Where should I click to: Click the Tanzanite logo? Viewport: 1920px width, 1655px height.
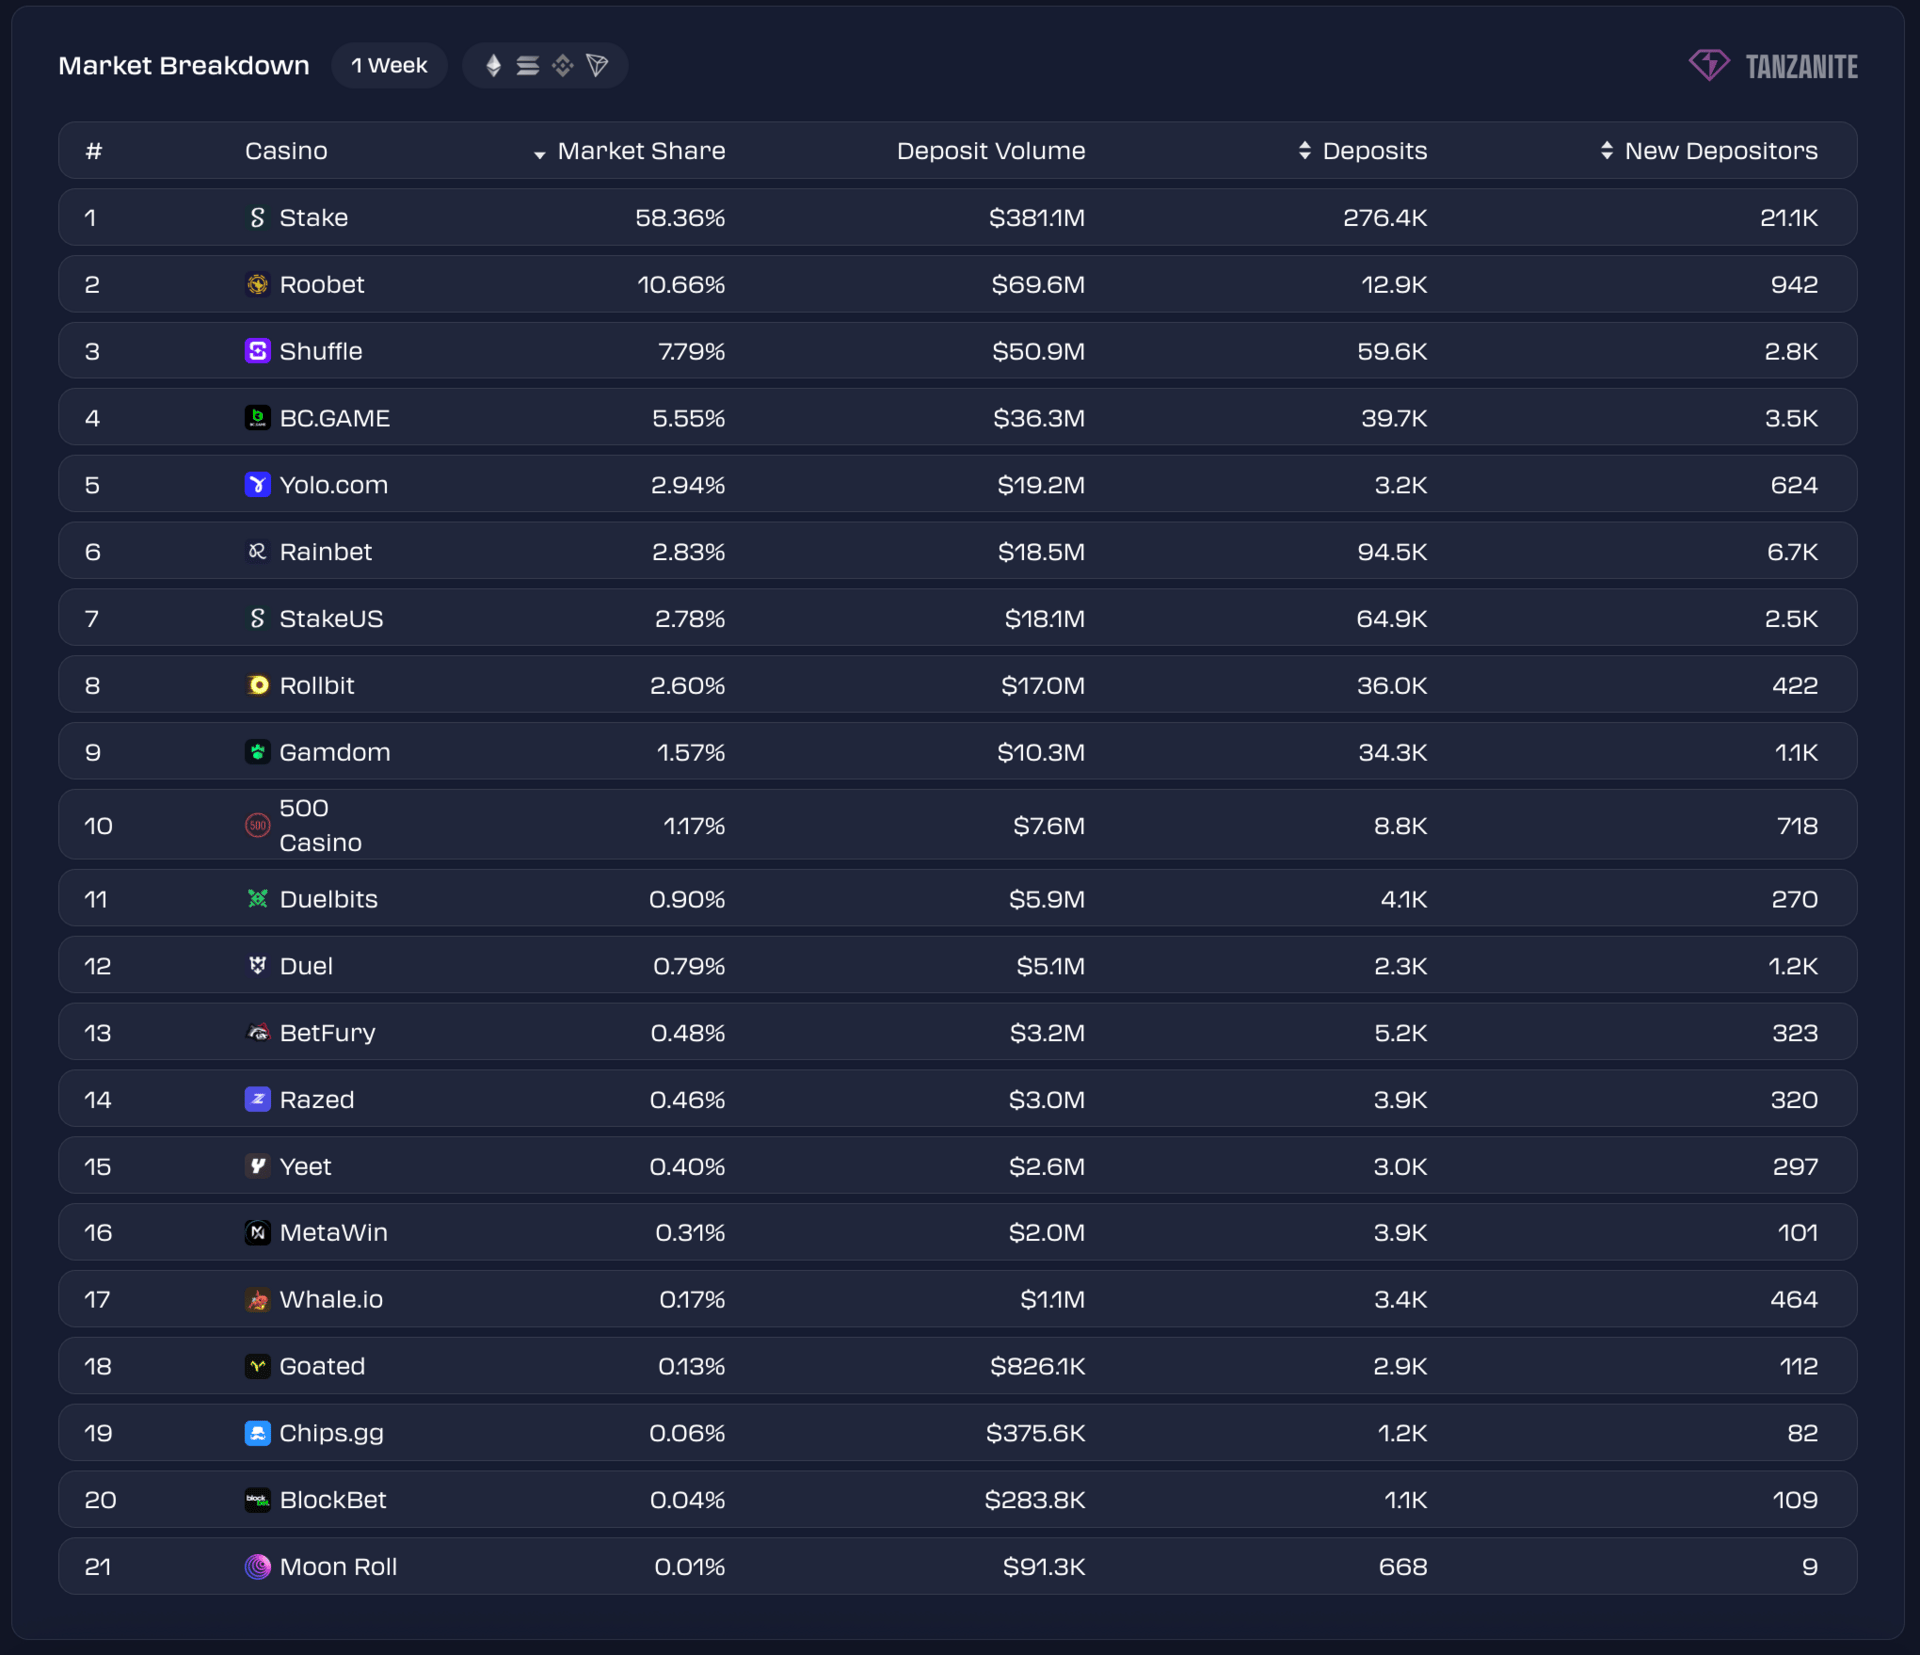(1773, 66)
